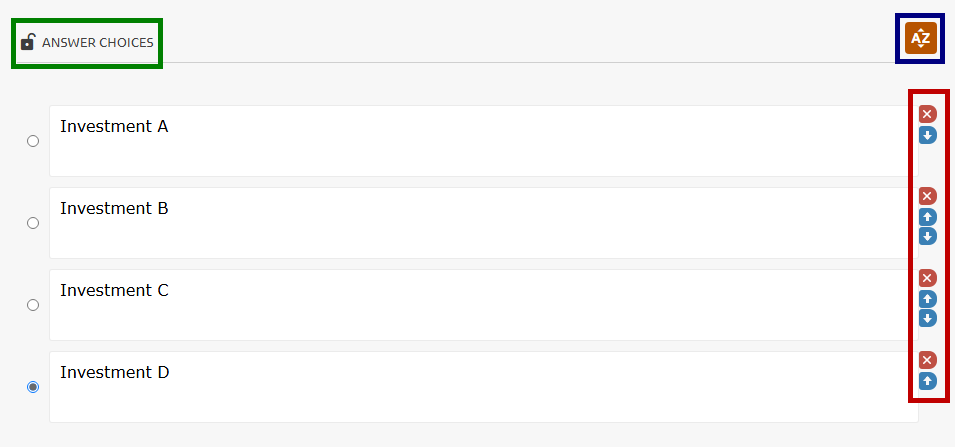Mark Investment B as the correct answer
Viewport: 955px width, 447px height.
[x=33, y=223]
